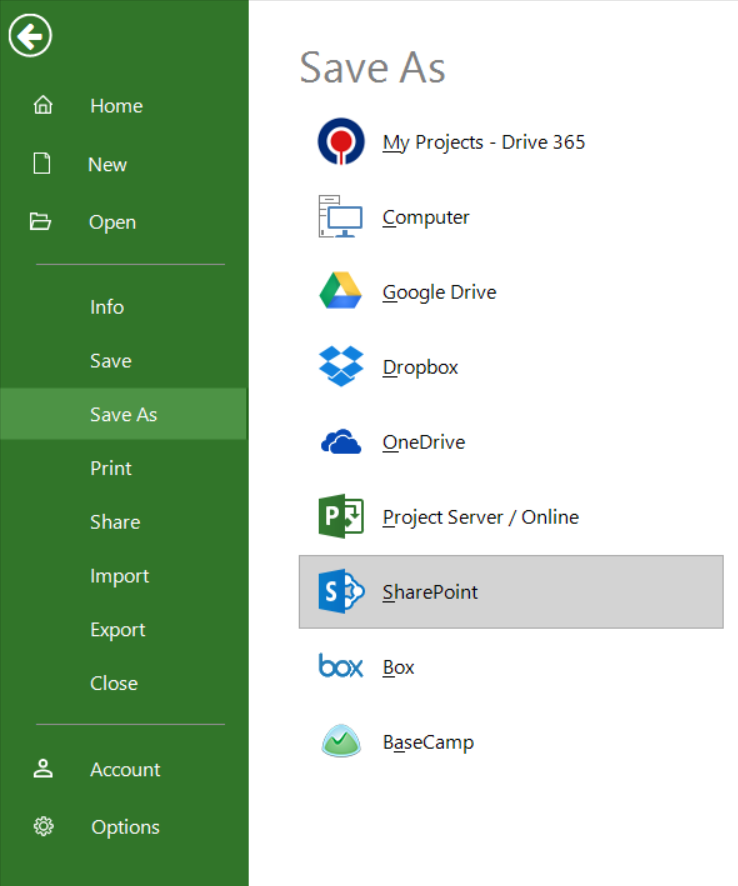Choose Box label as save location
738x886 pixels.
coord(398,667)
